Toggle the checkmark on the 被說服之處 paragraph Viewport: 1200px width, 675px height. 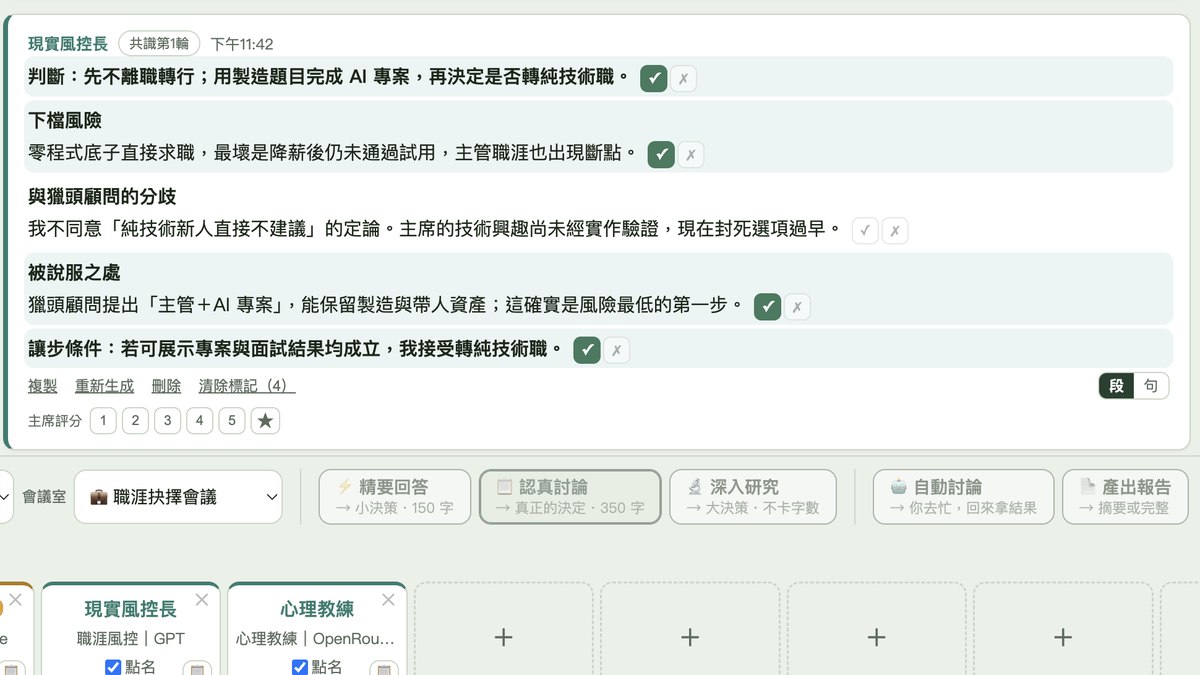pos(767,306)
